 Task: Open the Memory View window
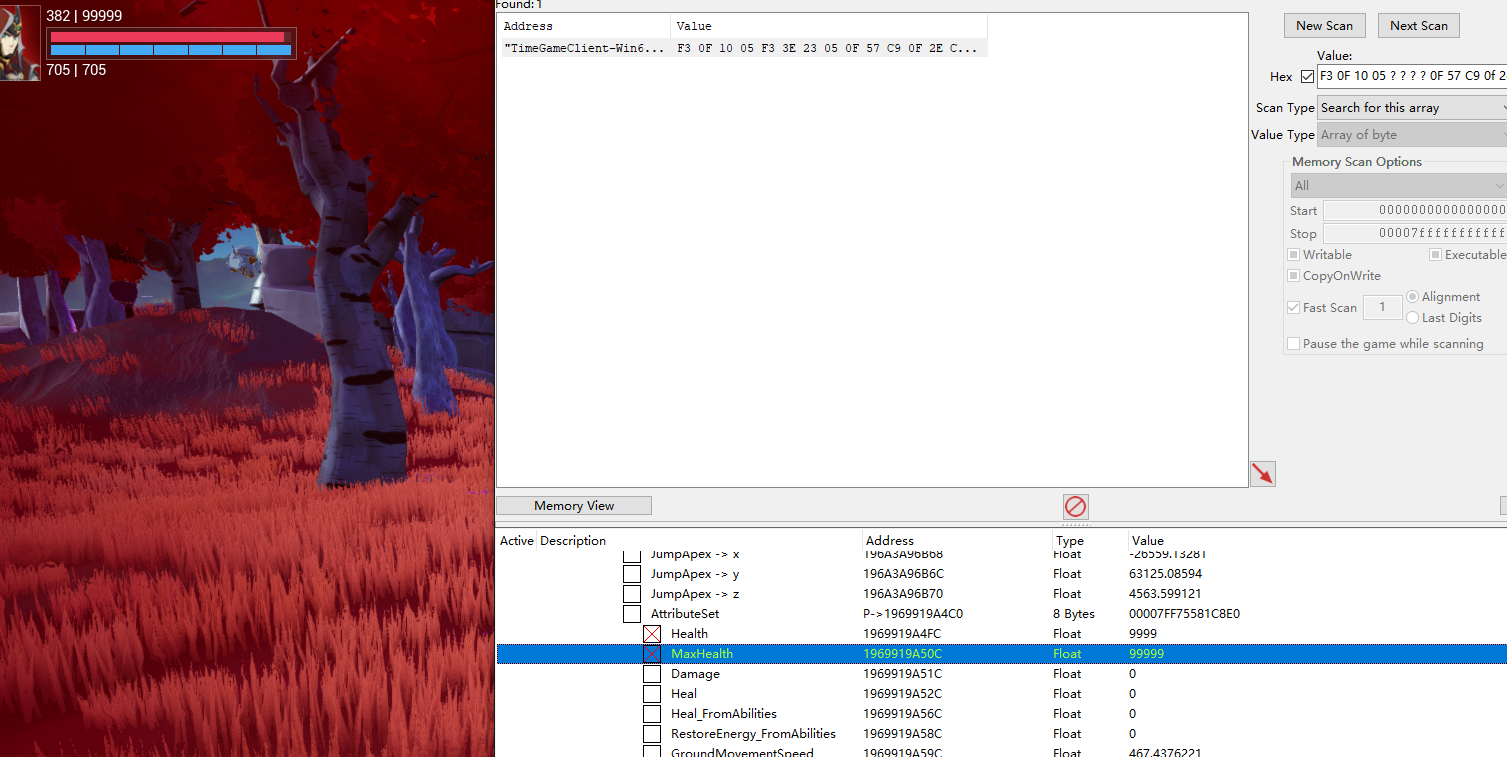[574, 506]
